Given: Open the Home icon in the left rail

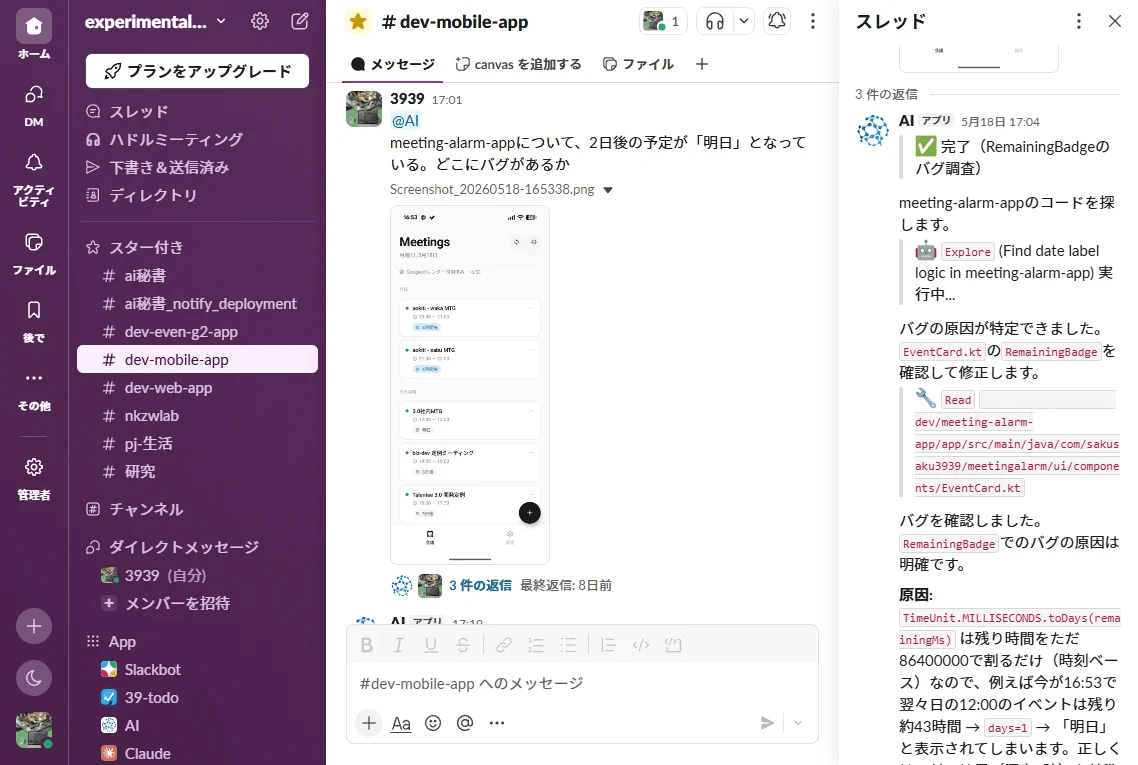Looking at the screenshot, I should [33, 27].
